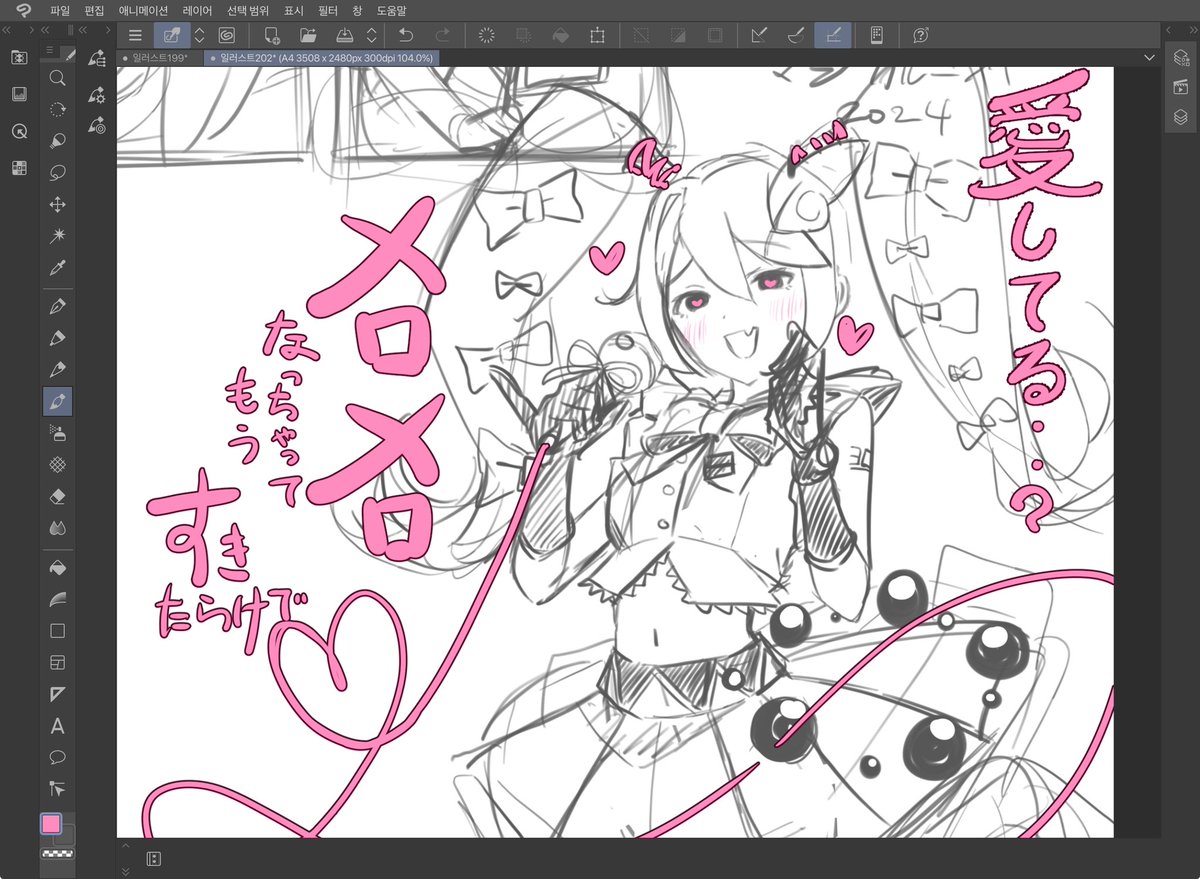
Task: Switch to the 일러스트202 canvas tab
Action: click(x=320, y=58)
